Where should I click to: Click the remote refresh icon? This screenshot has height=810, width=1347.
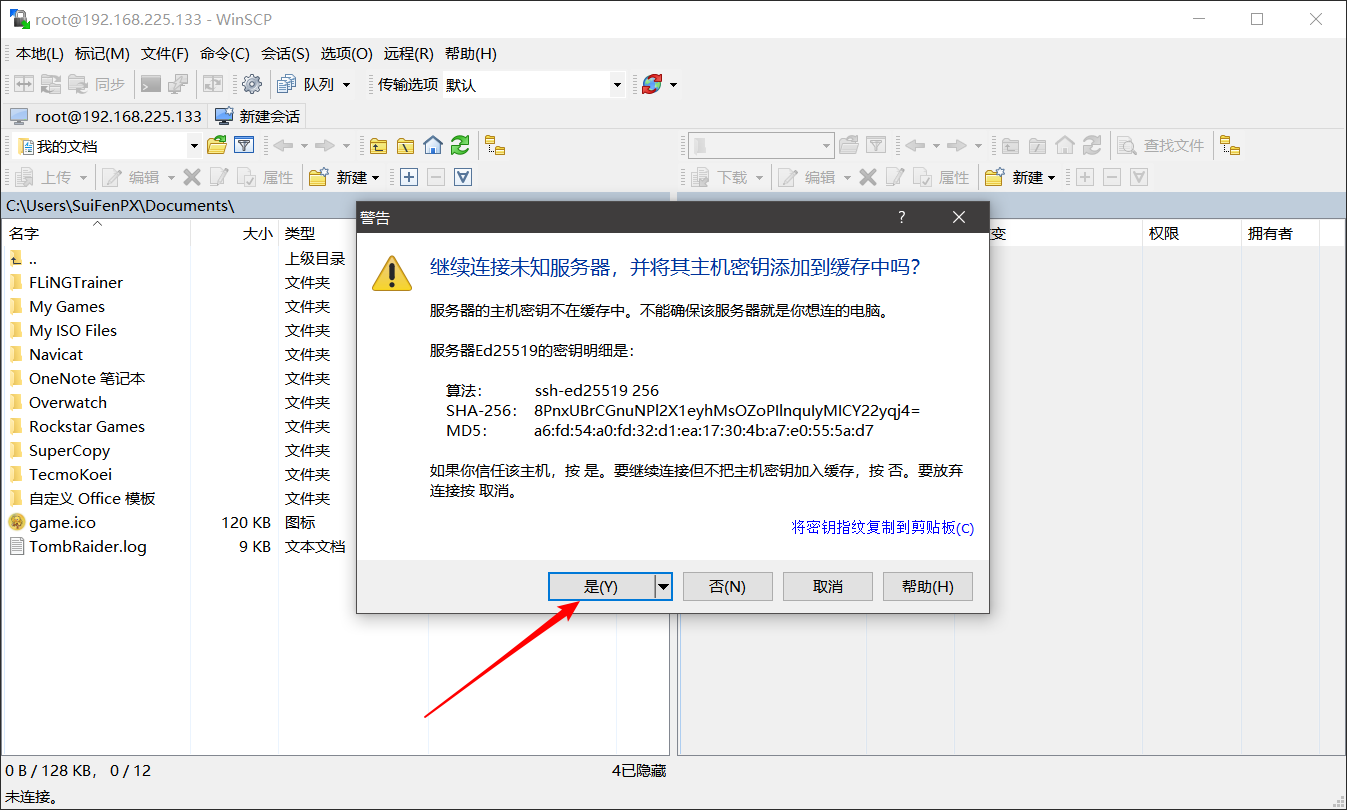1092,146
